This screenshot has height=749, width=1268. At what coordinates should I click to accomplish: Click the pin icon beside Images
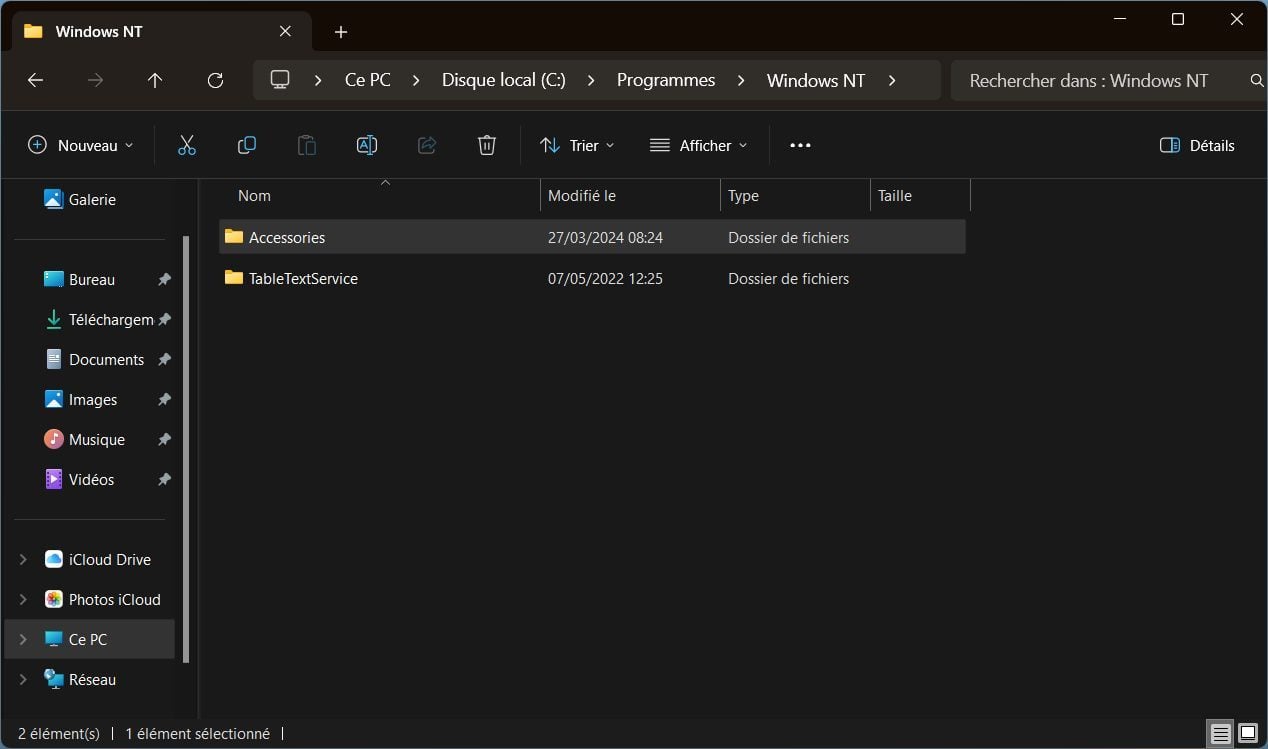[164, 400]
